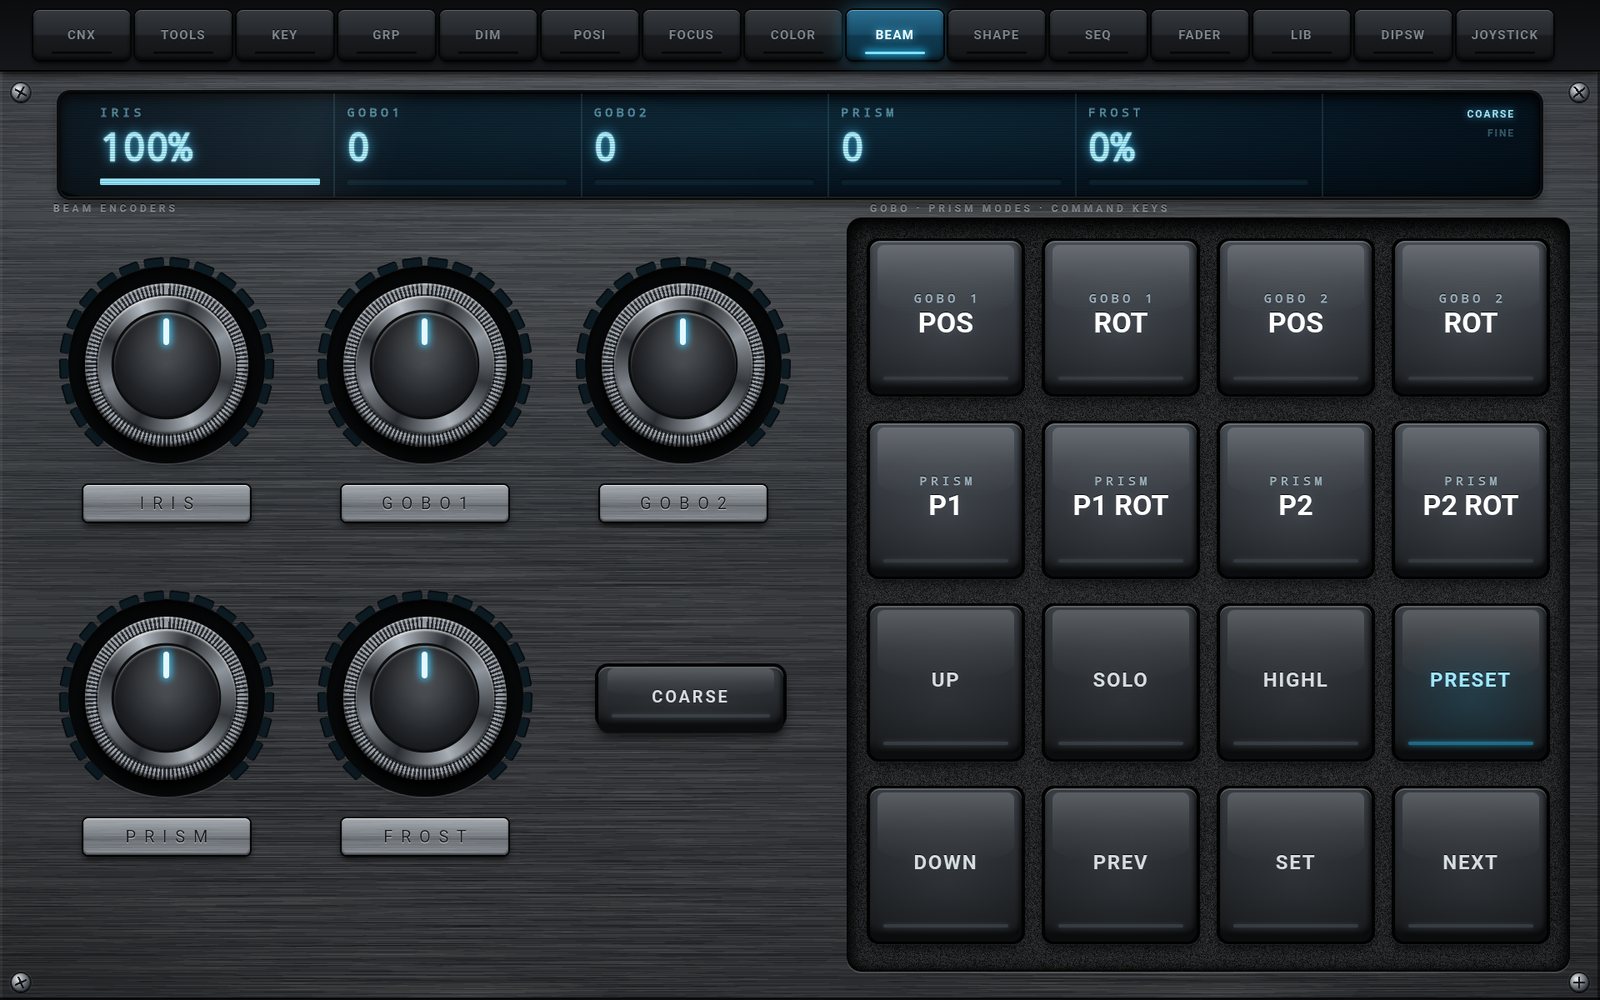This screenshot has height=1000, width=1600.
Task: Click the DOWN command key
Action: pyautogui.click(x=945, y=863)
